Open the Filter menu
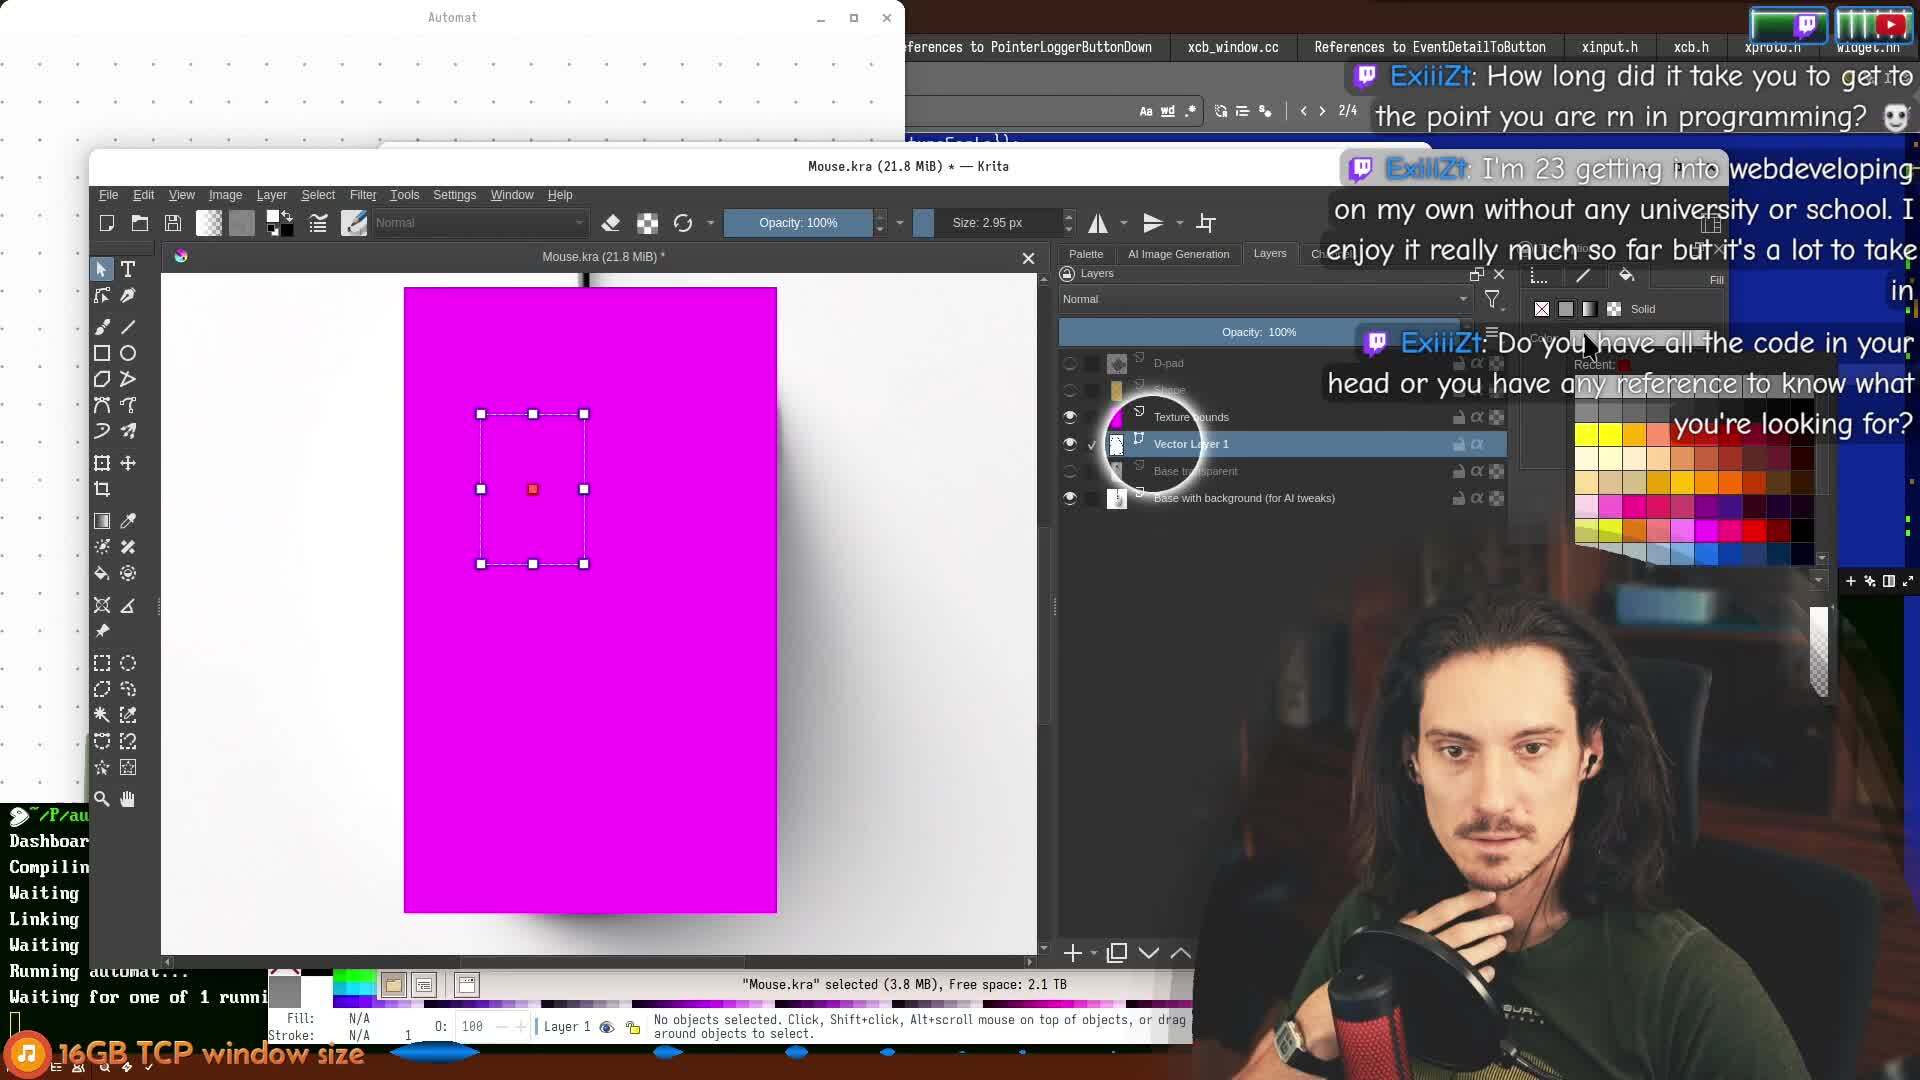 pyautogui.click(x=362, y=195)
